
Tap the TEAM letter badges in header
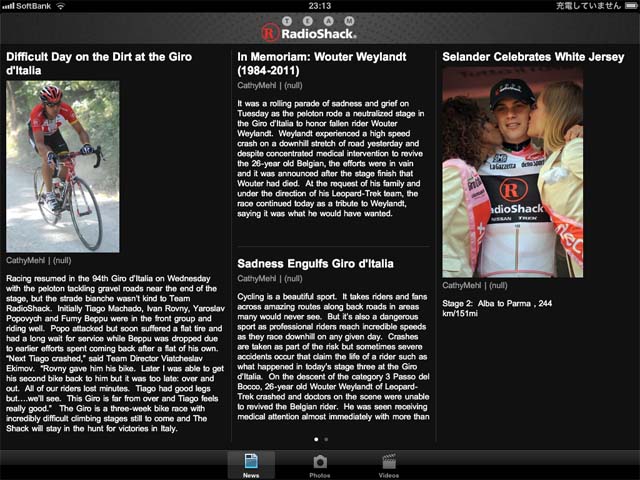(x=318, y=21)
